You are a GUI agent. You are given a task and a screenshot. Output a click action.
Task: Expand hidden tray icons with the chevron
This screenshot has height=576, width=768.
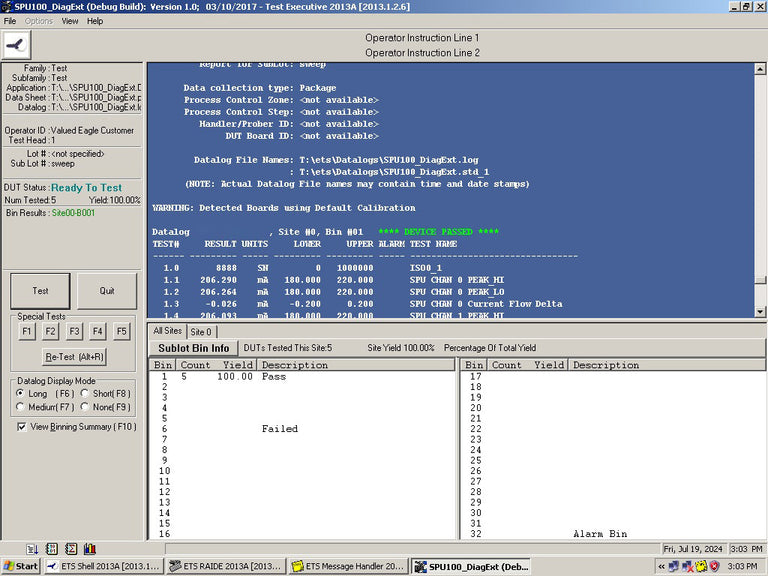[x=661, y=566]
